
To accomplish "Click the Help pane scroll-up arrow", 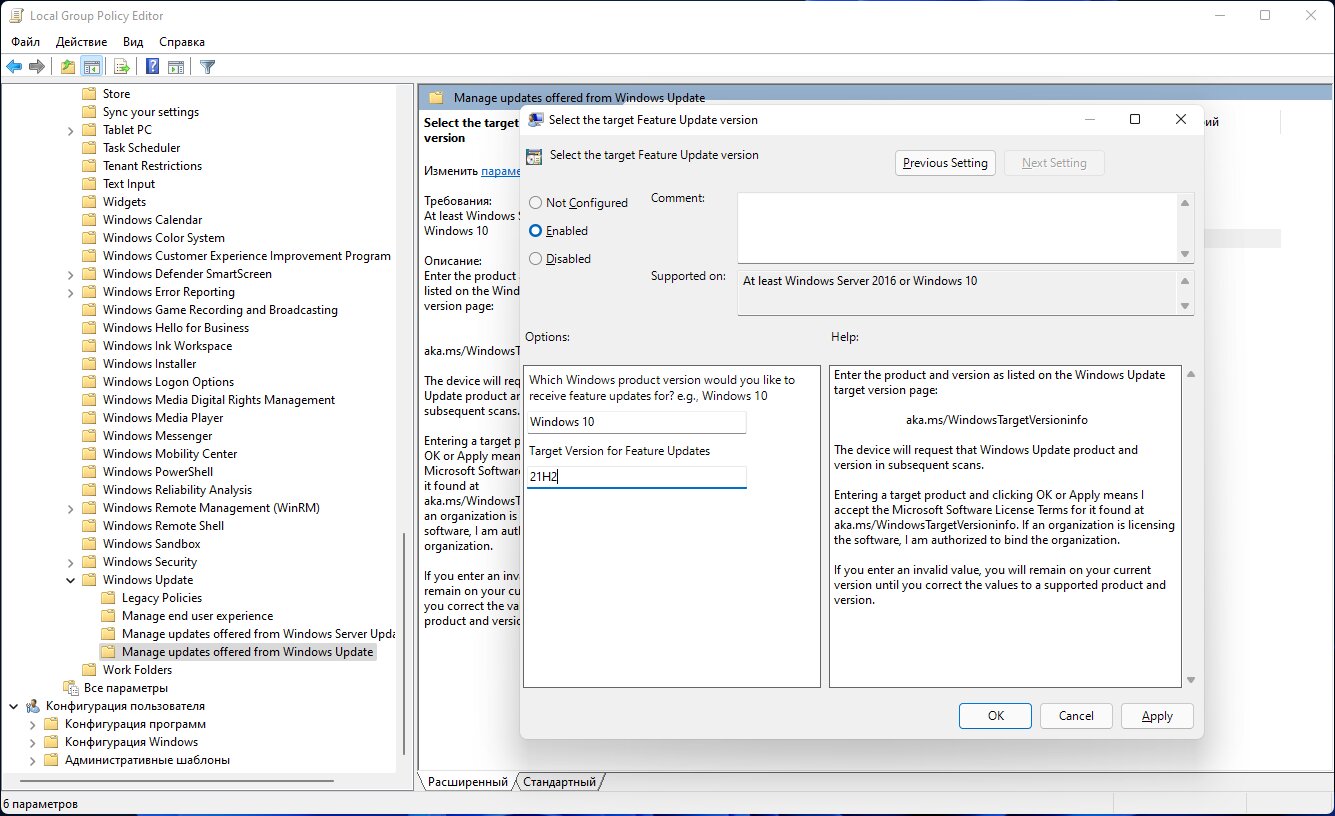I will pyautogui.click(x=1190, y=374).
